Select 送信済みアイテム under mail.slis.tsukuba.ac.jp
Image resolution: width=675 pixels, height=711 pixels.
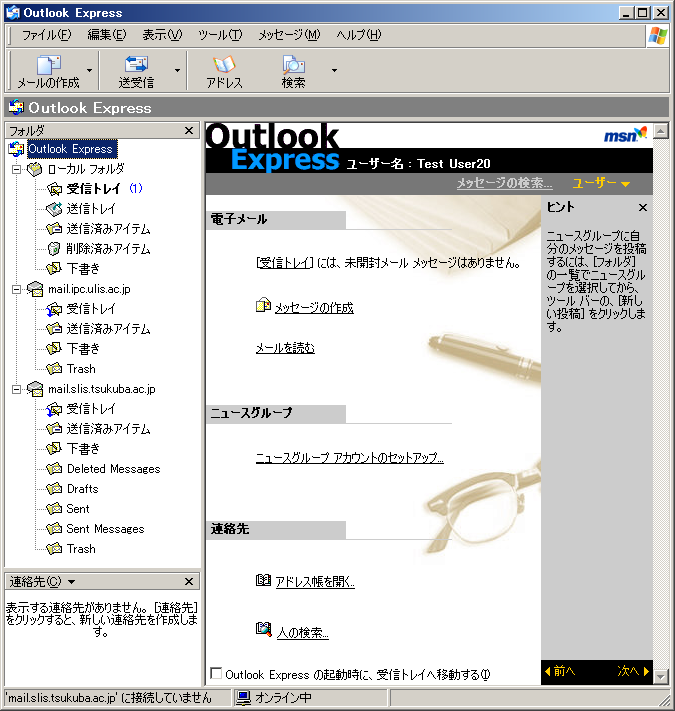(108, 429)
